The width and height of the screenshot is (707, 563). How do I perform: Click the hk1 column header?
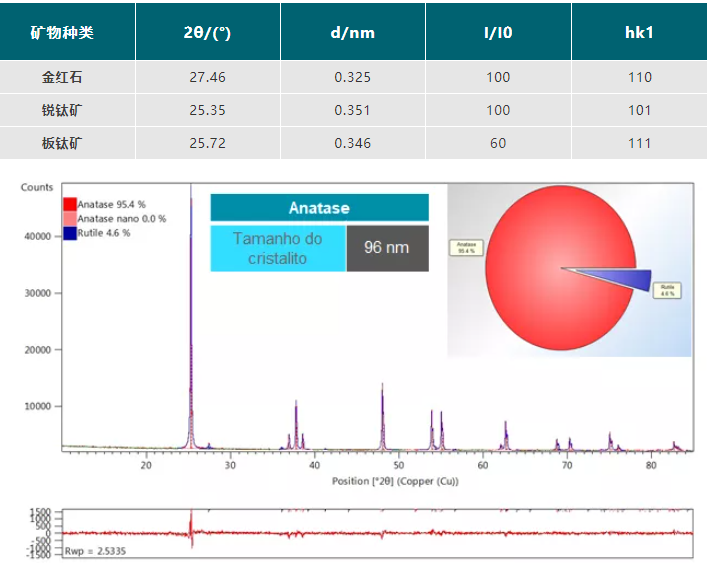pos(639,32)
